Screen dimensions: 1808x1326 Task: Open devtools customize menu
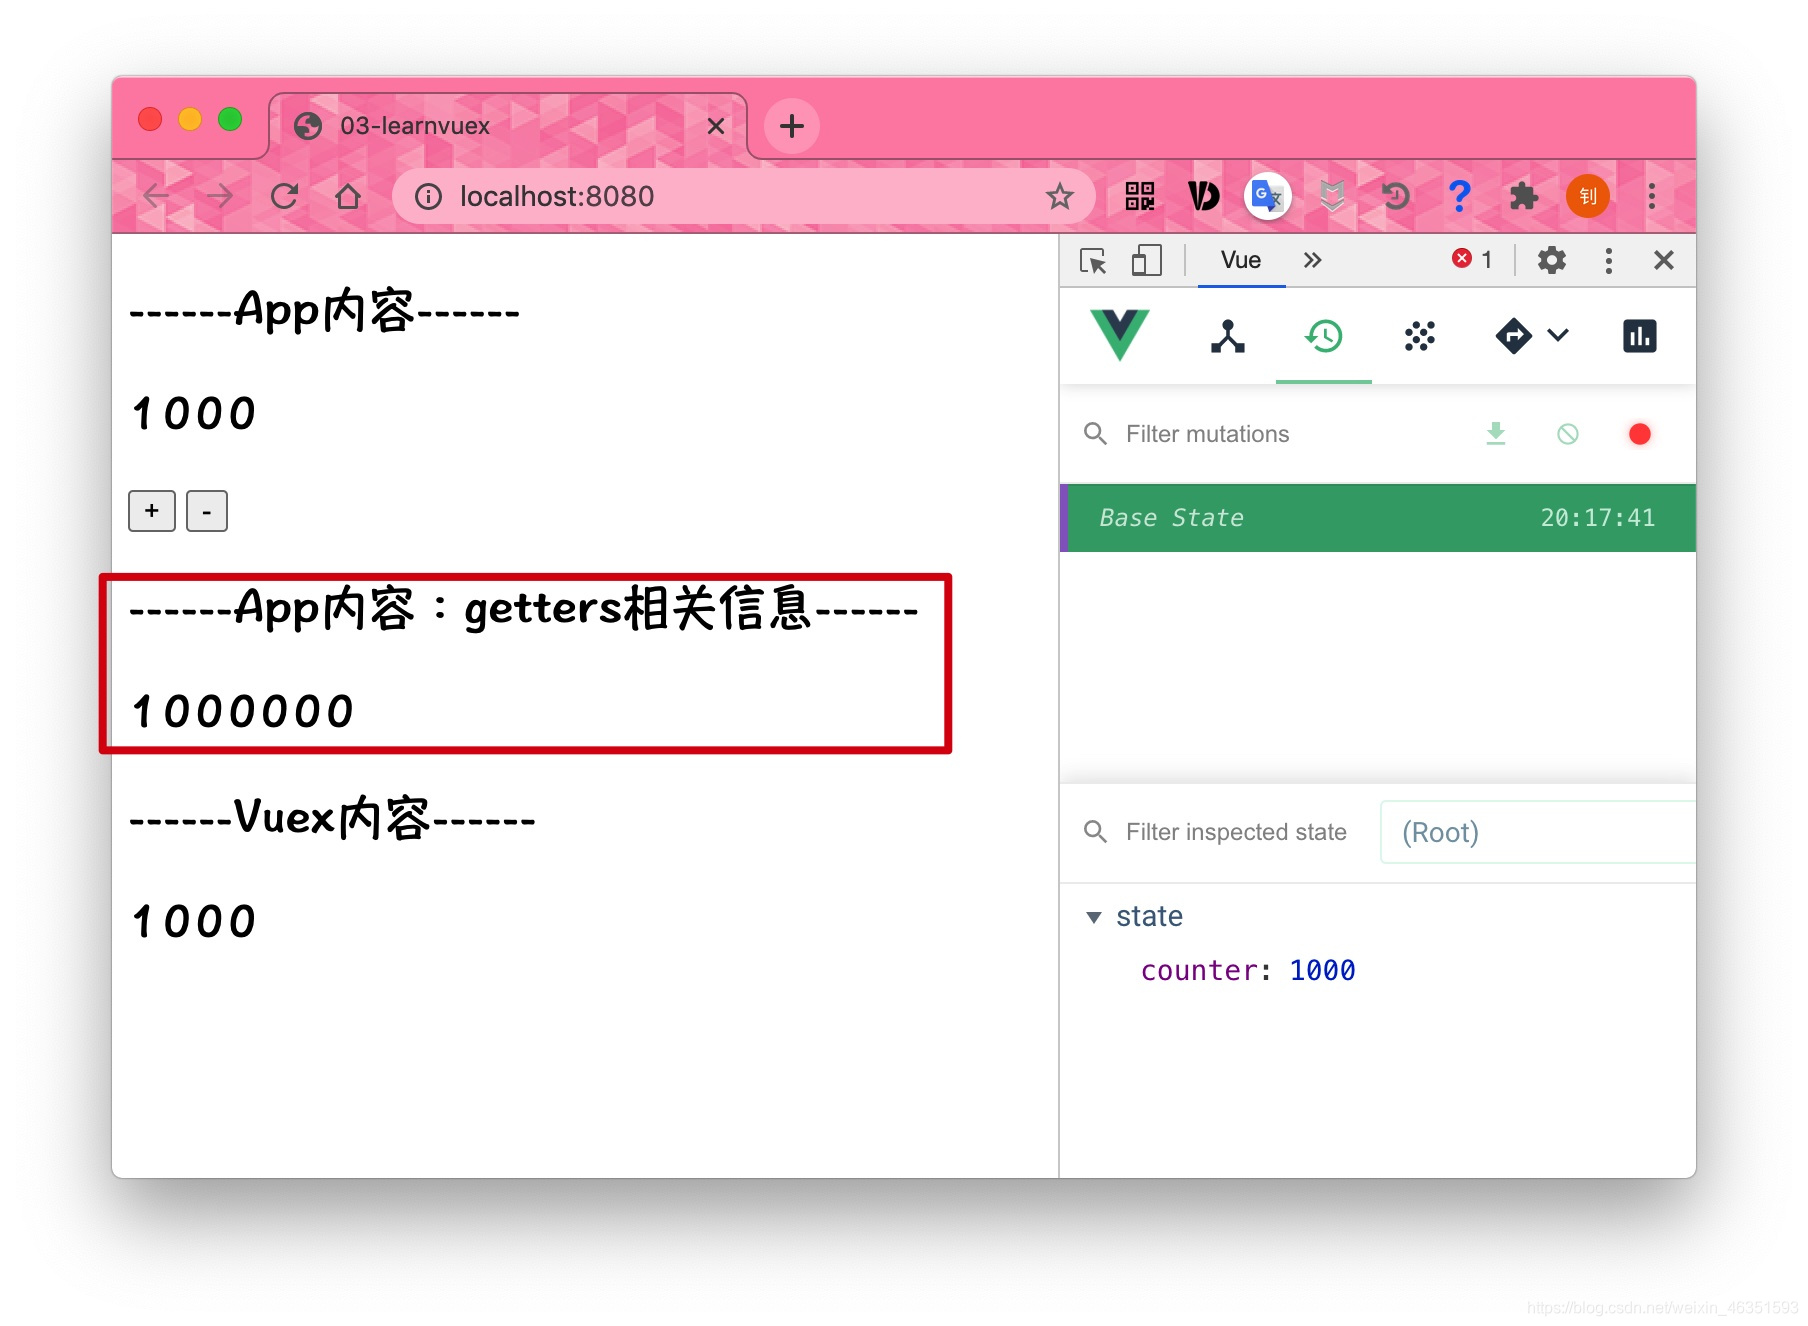(1609, 260)
